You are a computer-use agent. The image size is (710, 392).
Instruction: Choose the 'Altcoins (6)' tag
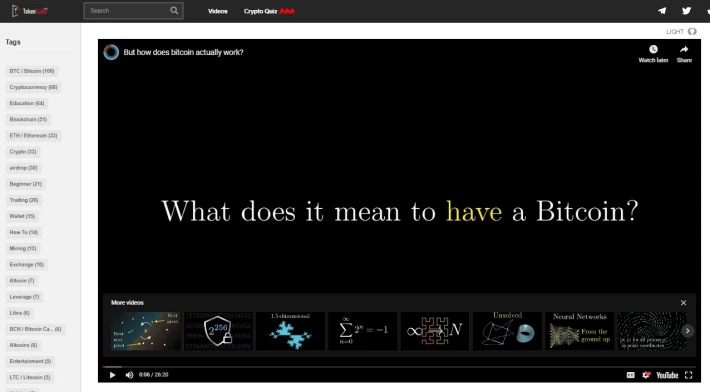(x=23, y=345)
